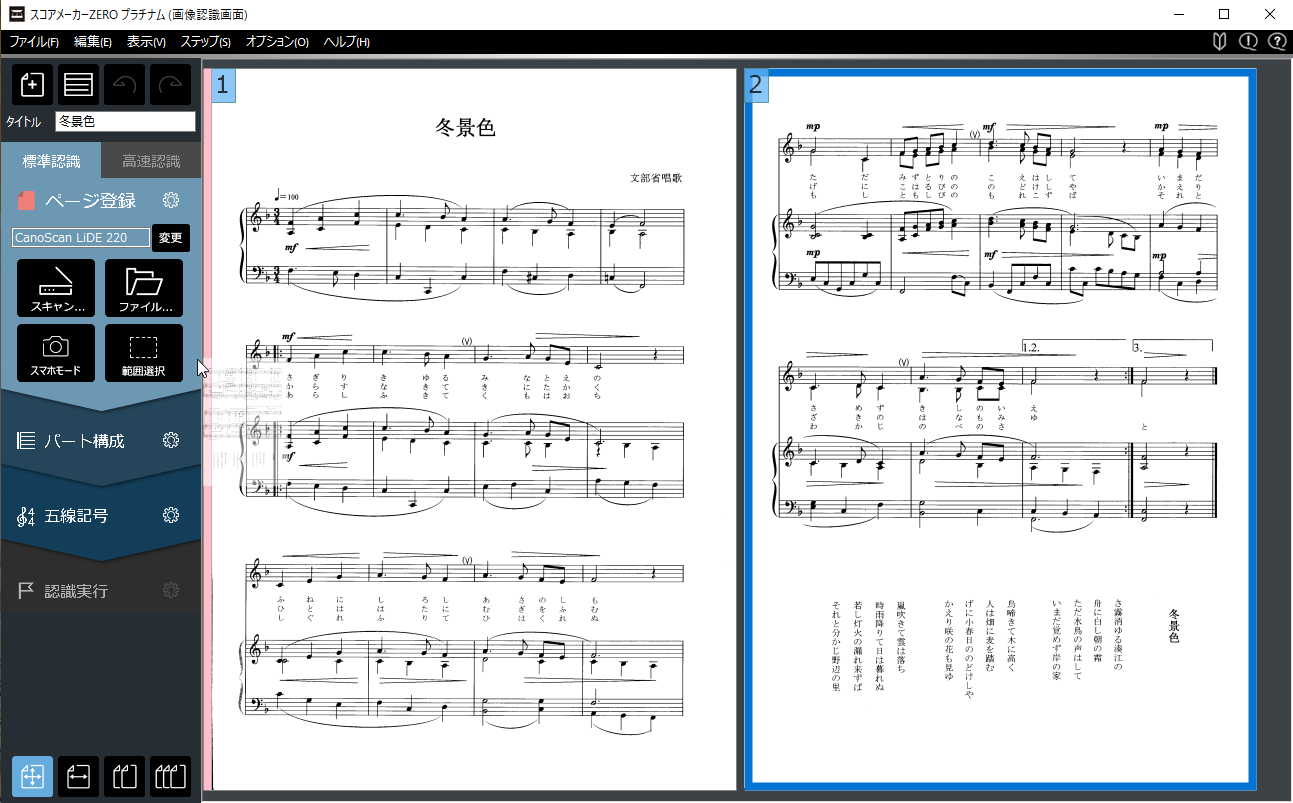Open the ファイル folder button
Viewport: 1293px width, 803px height.
pyautogui.click(x=144, y=288)
